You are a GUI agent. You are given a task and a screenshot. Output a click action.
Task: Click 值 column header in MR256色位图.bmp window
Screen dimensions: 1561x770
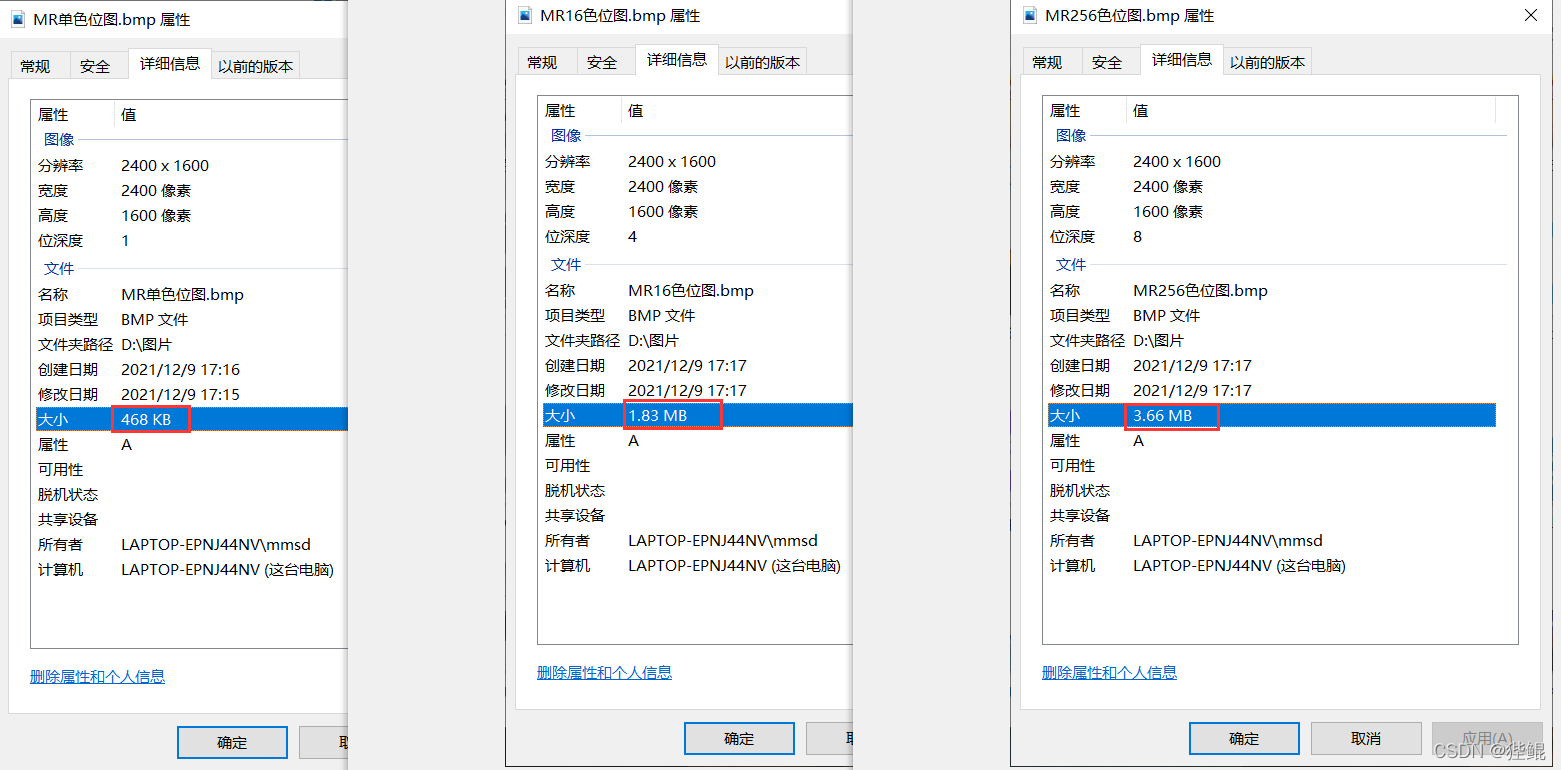click(1141, 111)
